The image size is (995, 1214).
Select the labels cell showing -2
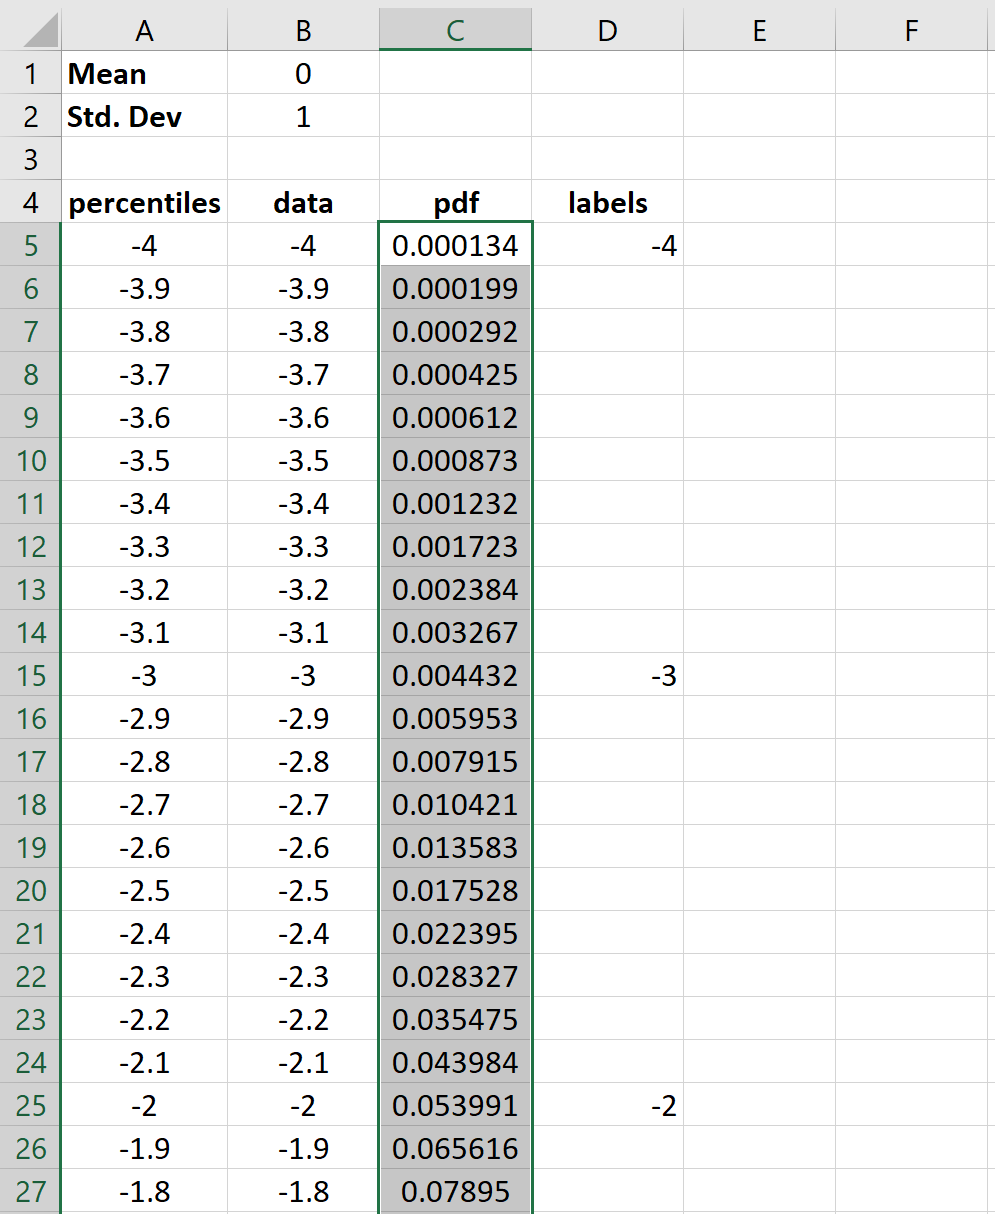click(607, 1105)
